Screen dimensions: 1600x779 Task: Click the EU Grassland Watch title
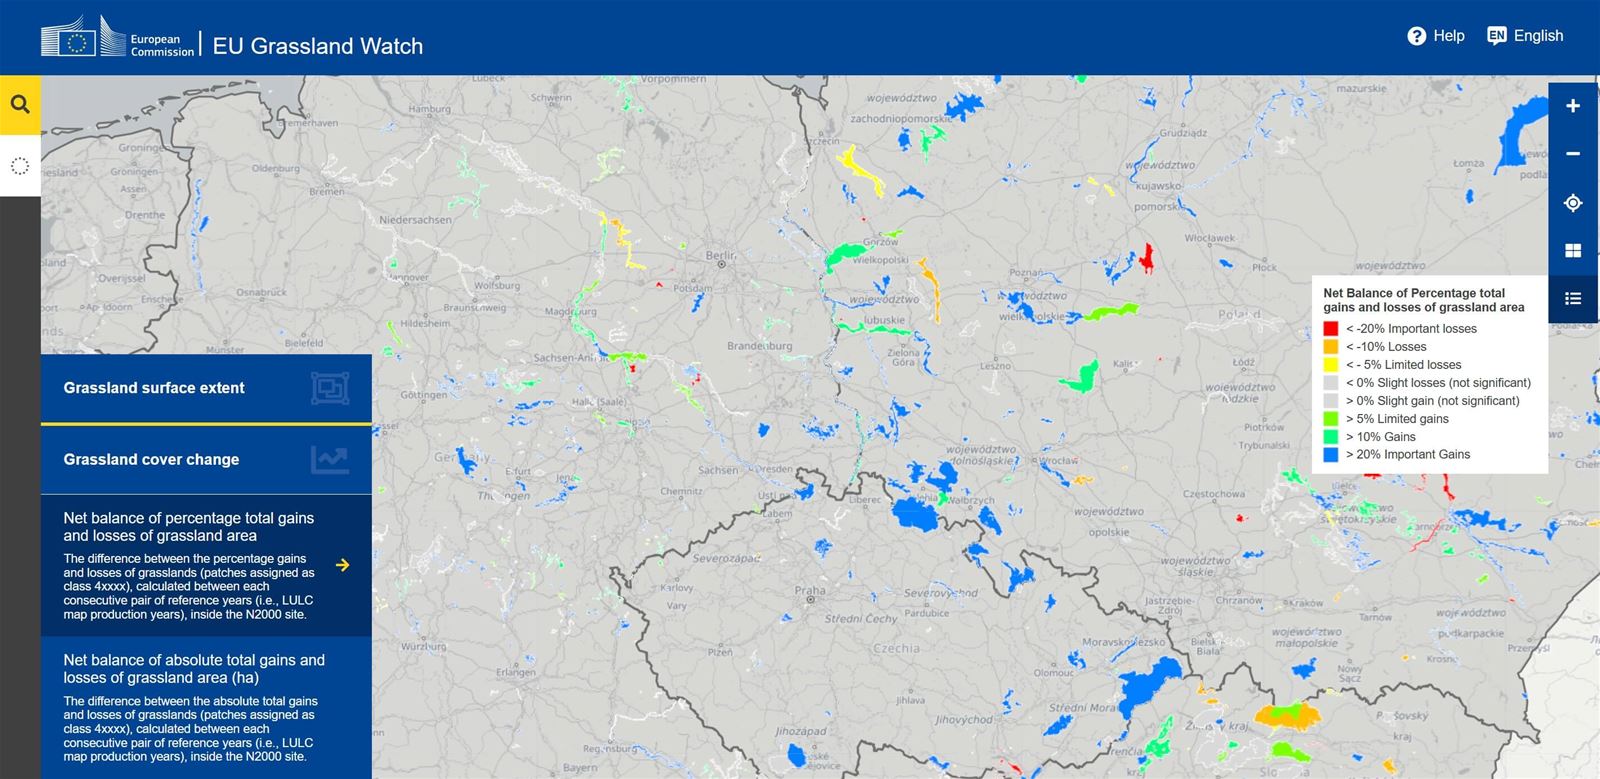tap(318, 46)
